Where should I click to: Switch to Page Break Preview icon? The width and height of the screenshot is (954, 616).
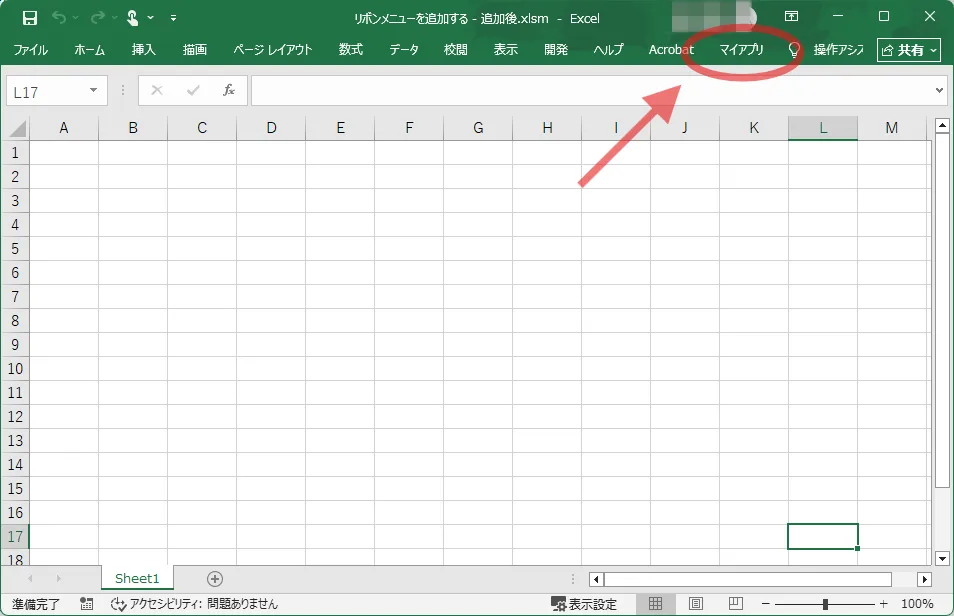tap(735, 602)
